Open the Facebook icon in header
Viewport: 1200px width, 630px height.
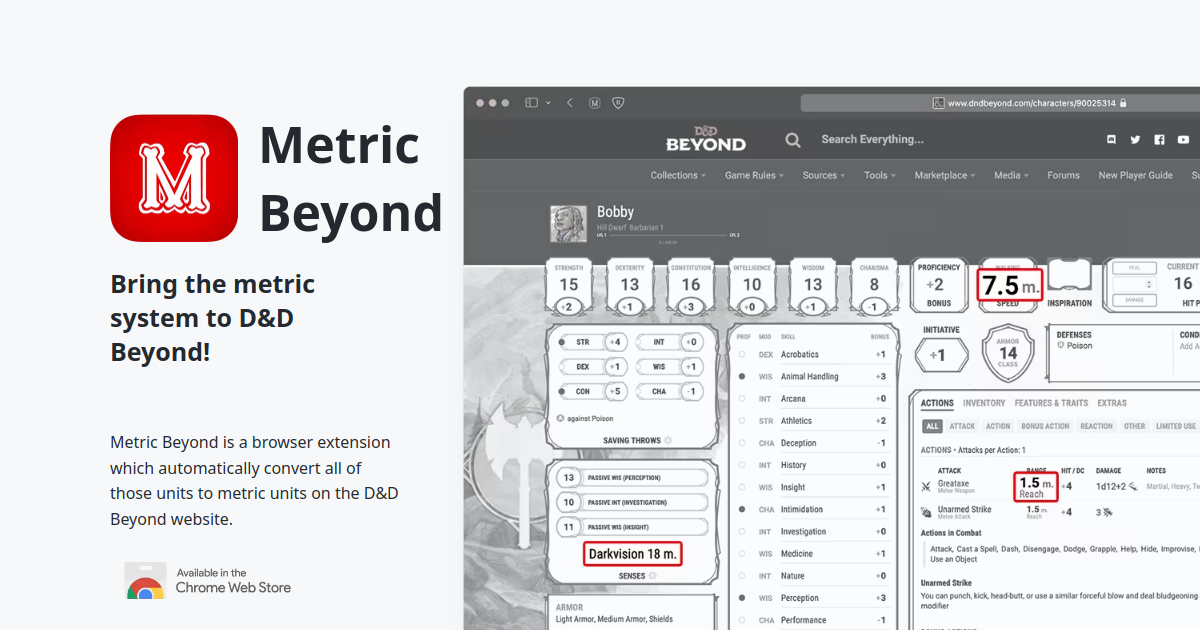click(x=1159, y=140)
